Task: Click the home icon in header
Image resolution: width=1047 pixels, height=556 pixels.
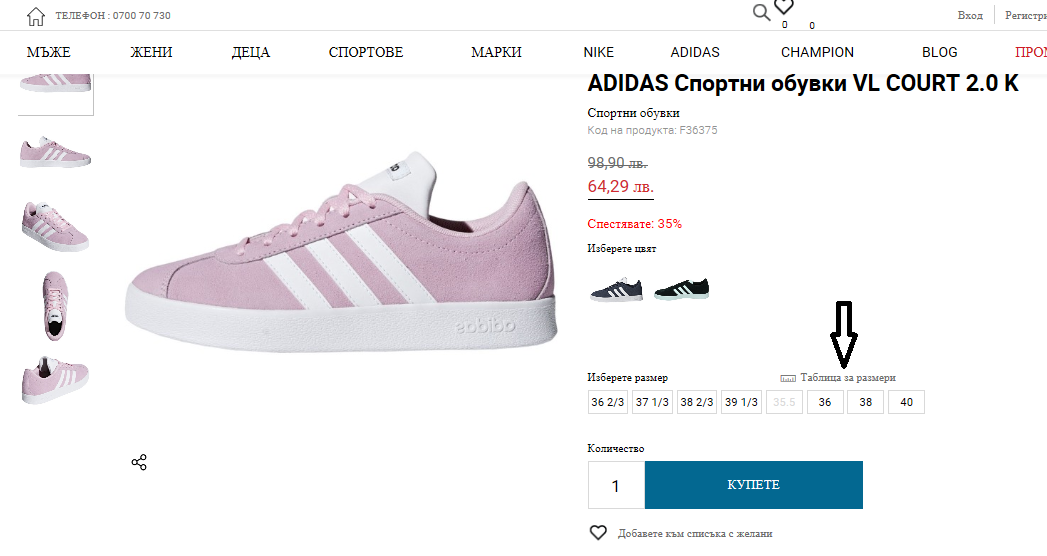Action: (36, 16)
